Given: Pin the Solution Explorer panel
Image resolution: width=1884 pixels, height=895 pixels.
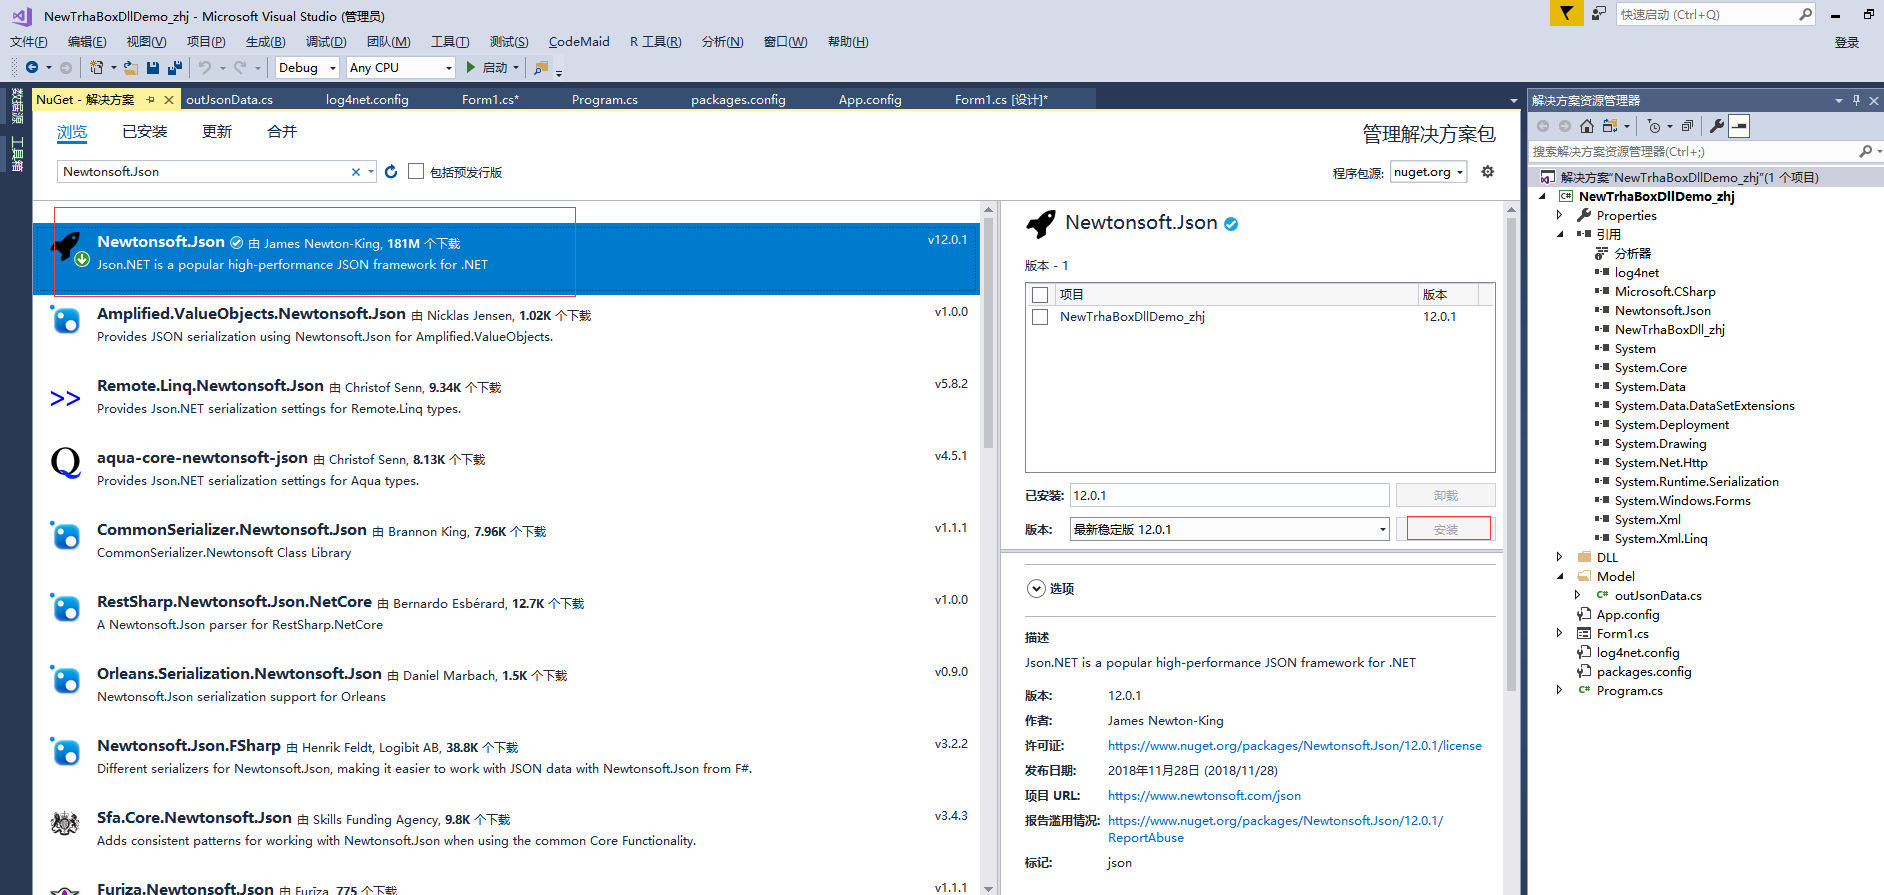Looking at the screenshot, I should coord(1856,100).
